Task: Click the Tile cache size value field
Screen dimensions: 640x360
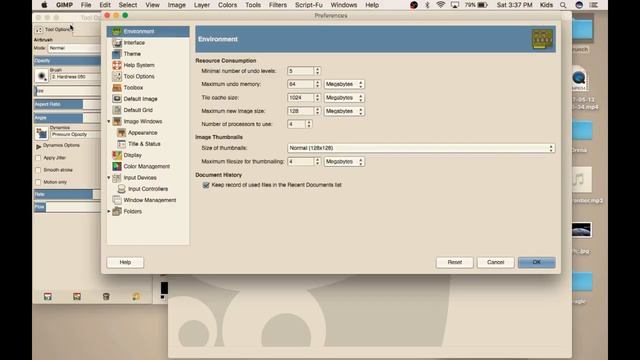Action: 301,98
